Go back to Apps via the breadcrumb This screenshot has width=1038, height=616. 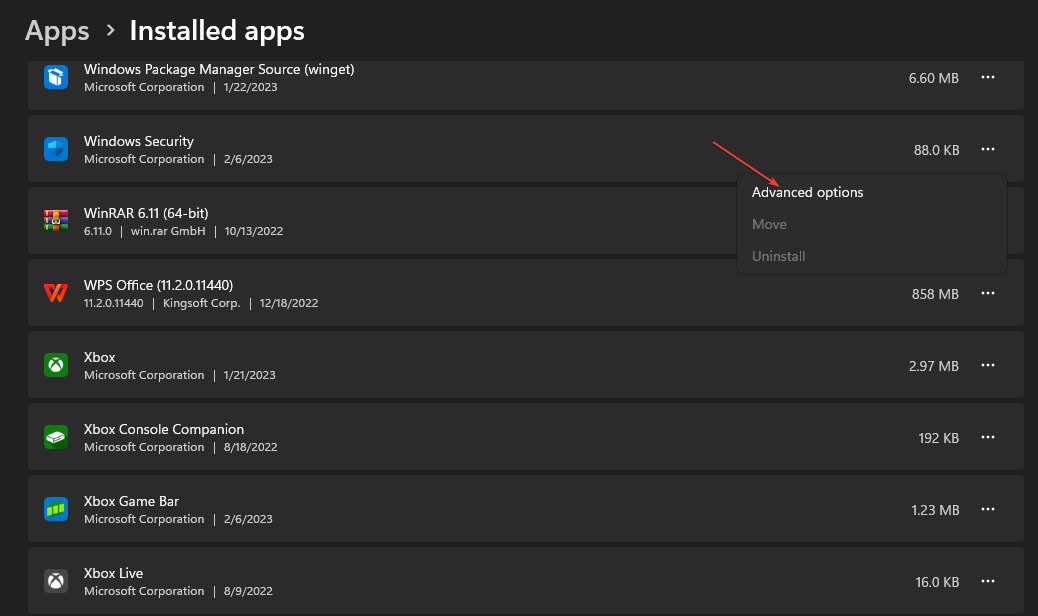pos(57,31)
